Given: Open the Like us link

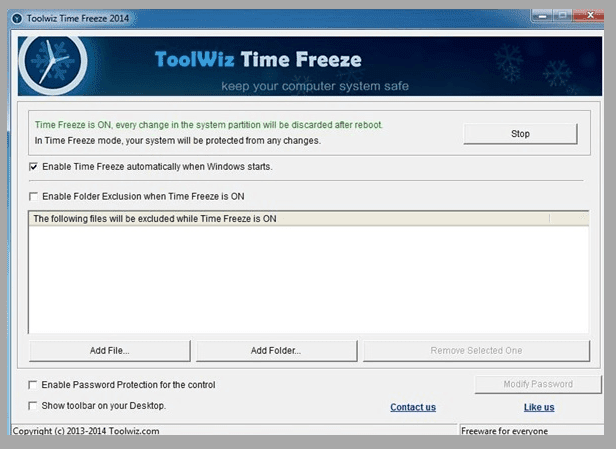Looking at the screenshot, I should pos(539,407).
